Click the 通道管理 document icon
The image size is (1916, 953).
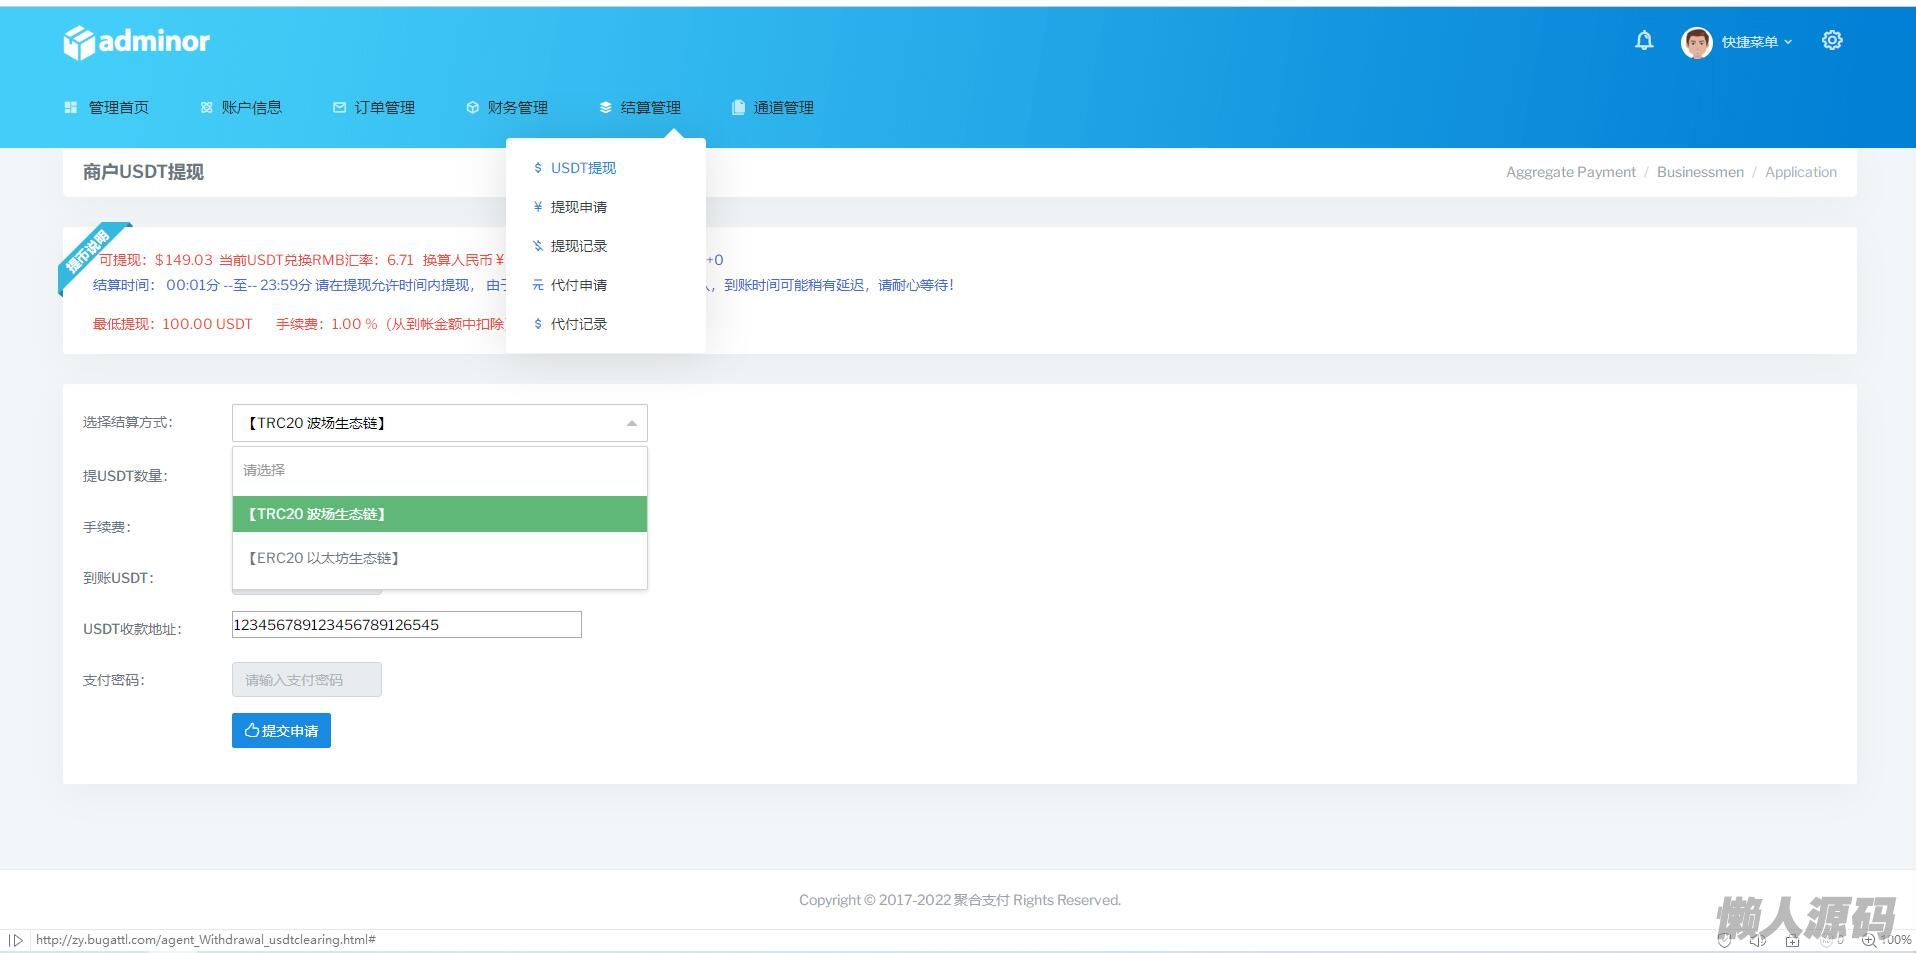pos(738,108)
